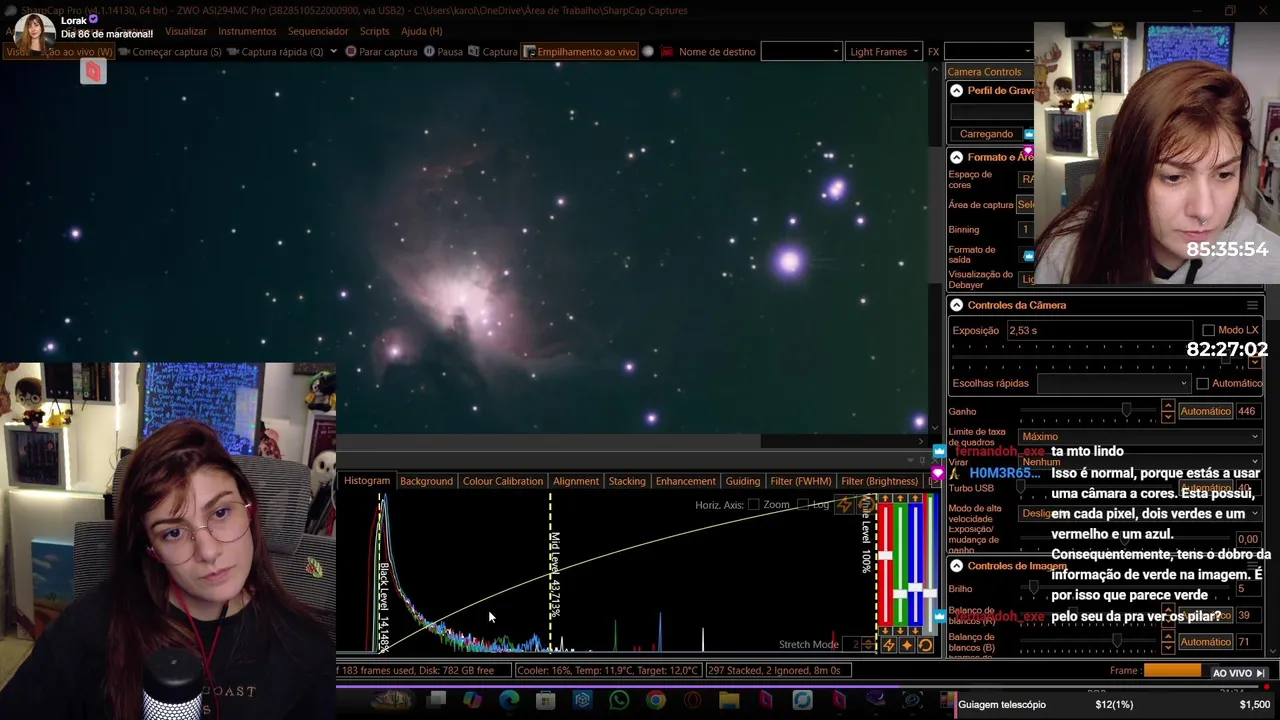Screen dimensions: 1280x720
Task: Switch to the Stacking tab
Action: [627, 481]
